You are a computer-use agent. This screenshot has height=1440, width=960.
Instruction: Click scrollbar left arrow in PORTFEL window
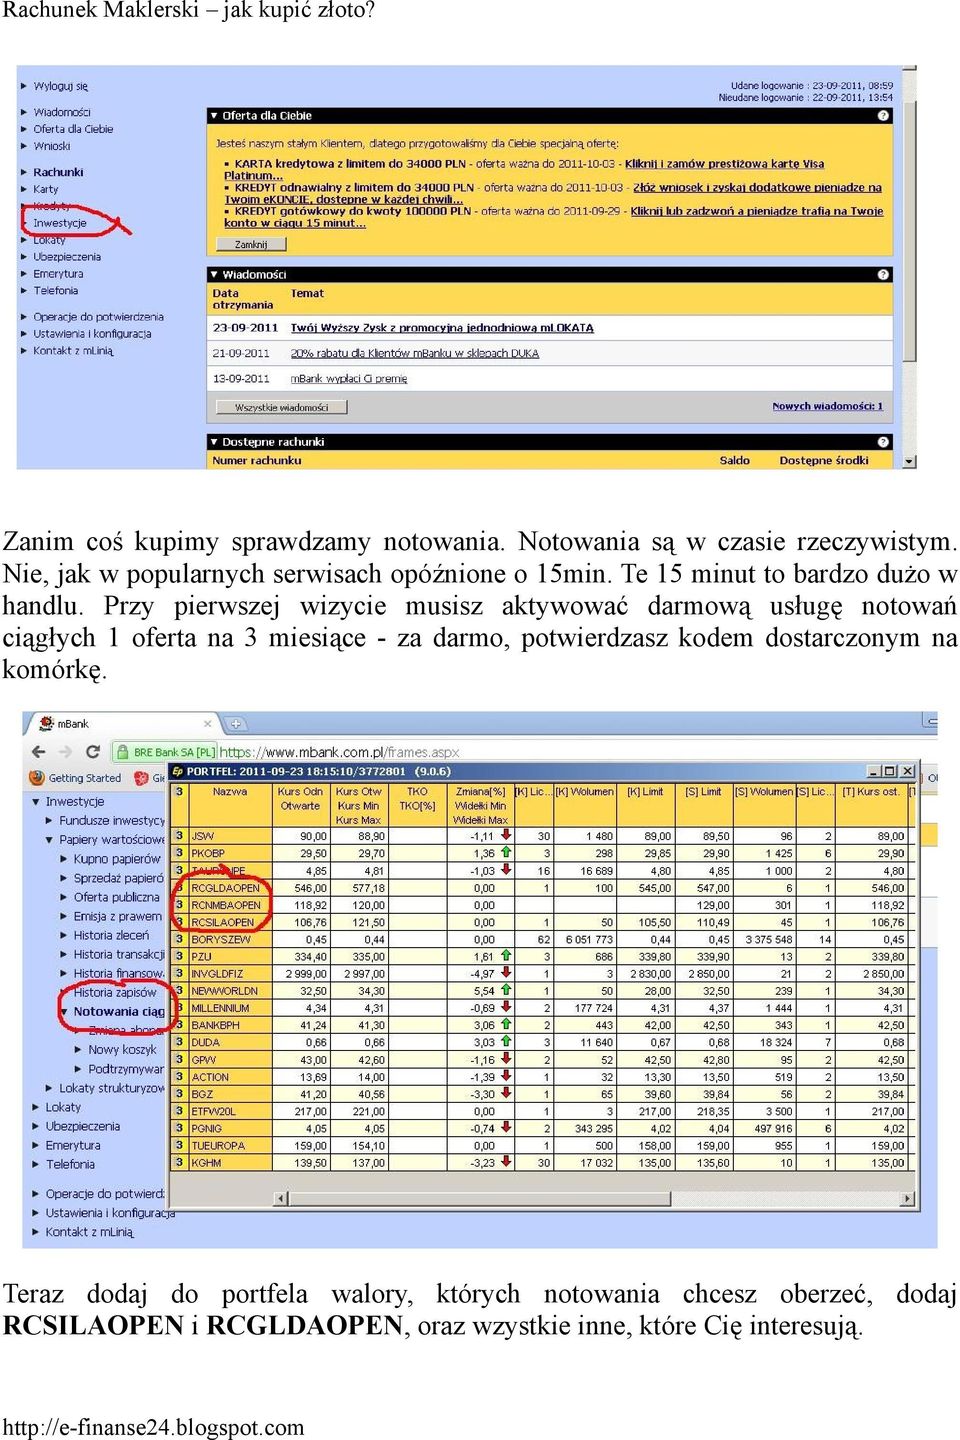(281, 1198)
